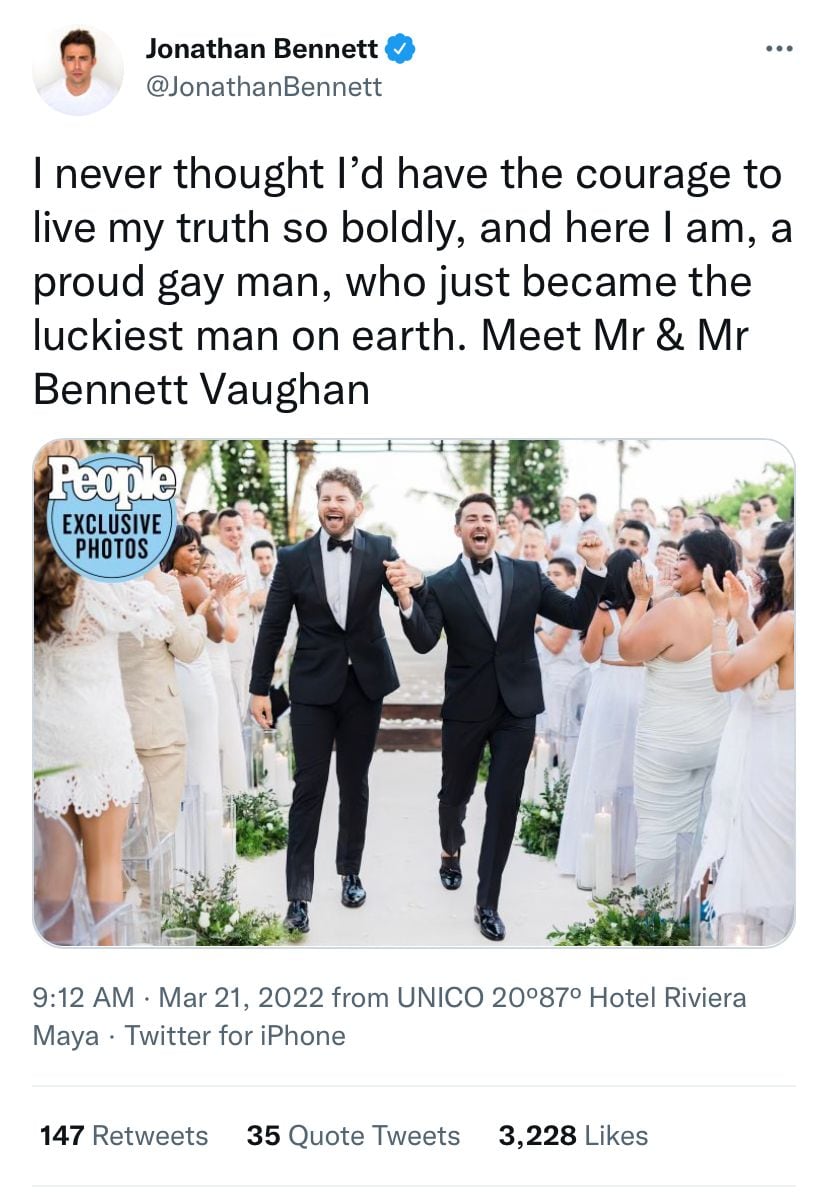
Task: Tap the blue Exclusive Photos circle badge
Action: [x=112, y=537]
